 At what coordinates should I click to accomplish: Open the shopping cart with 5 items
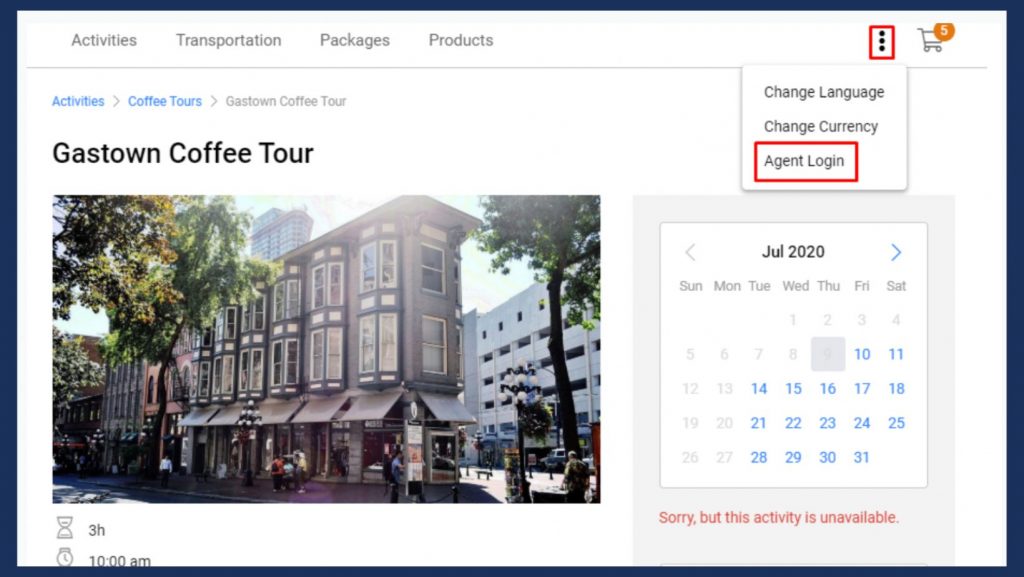[932, 42]
